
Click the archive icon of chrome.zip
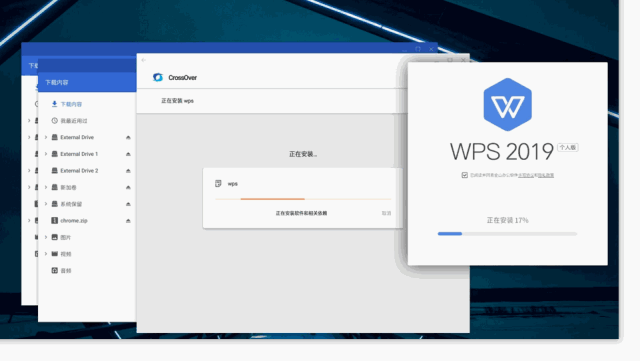(x=54, y=221)
